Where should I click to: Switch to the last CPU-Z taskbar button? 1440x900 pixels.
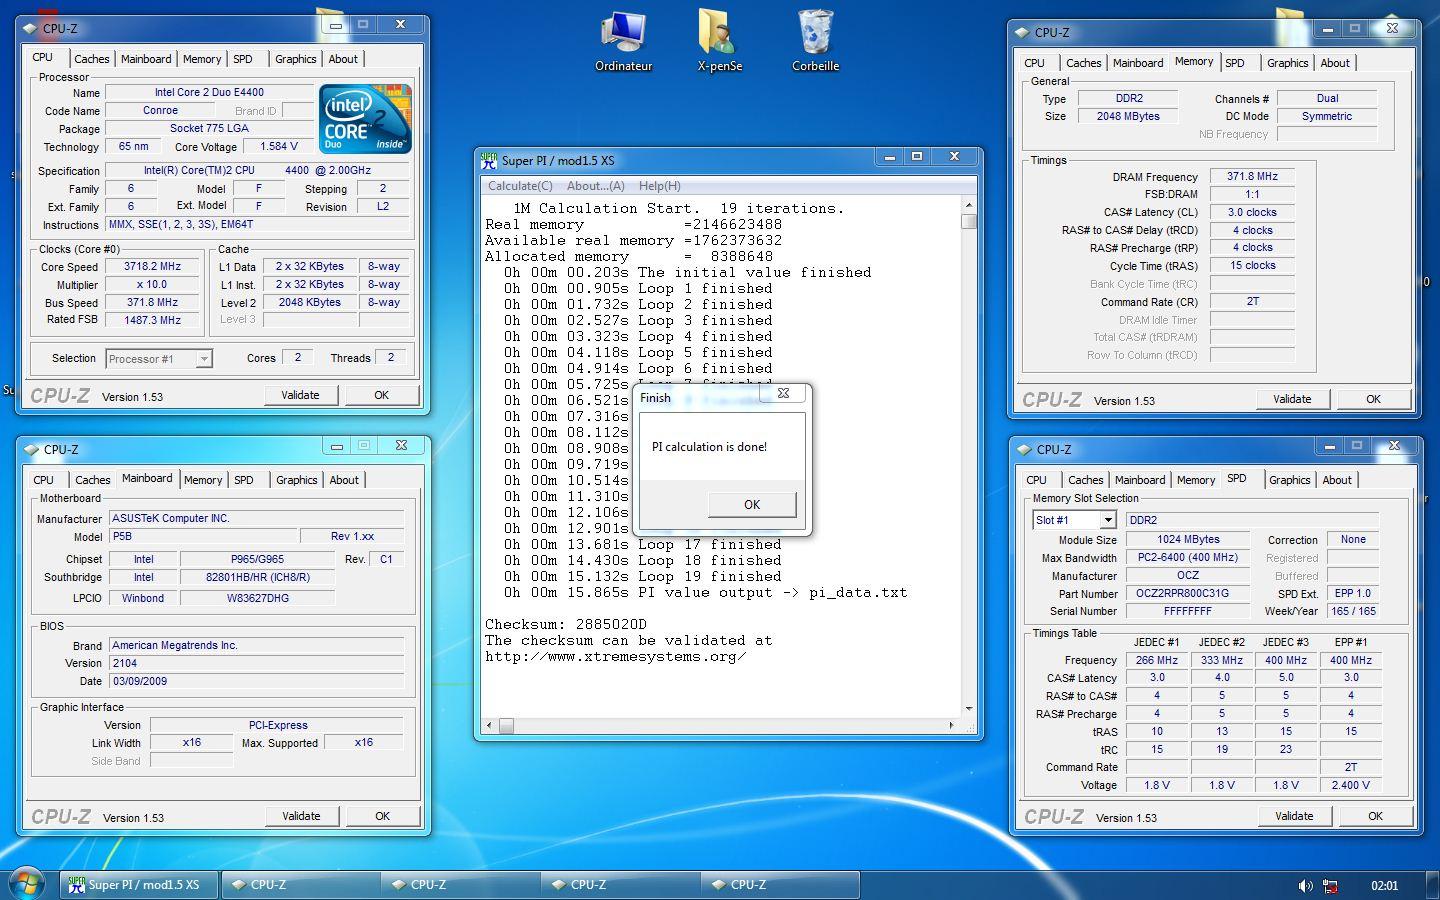tap(780, 884)
